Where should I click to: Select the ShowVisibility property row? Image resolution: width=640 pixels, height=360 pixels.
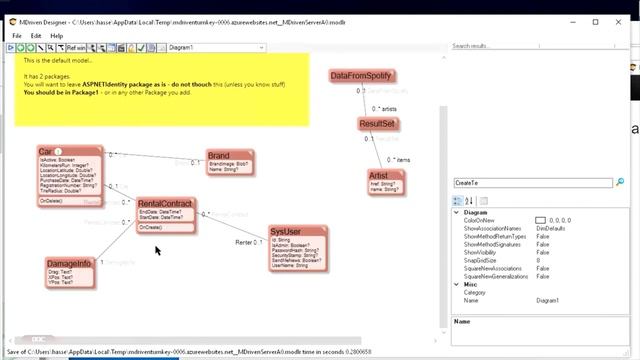pos(540,252)
